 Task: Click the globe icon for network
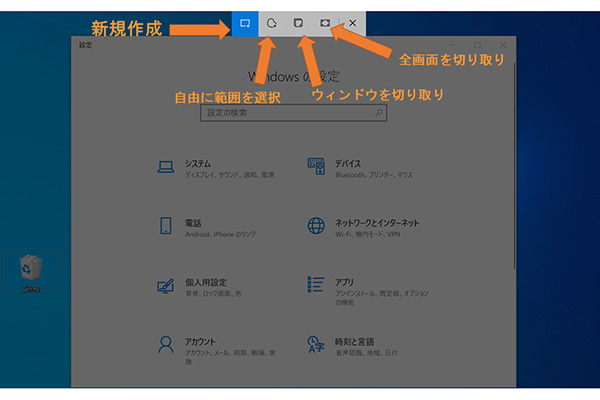coord(316,225)
